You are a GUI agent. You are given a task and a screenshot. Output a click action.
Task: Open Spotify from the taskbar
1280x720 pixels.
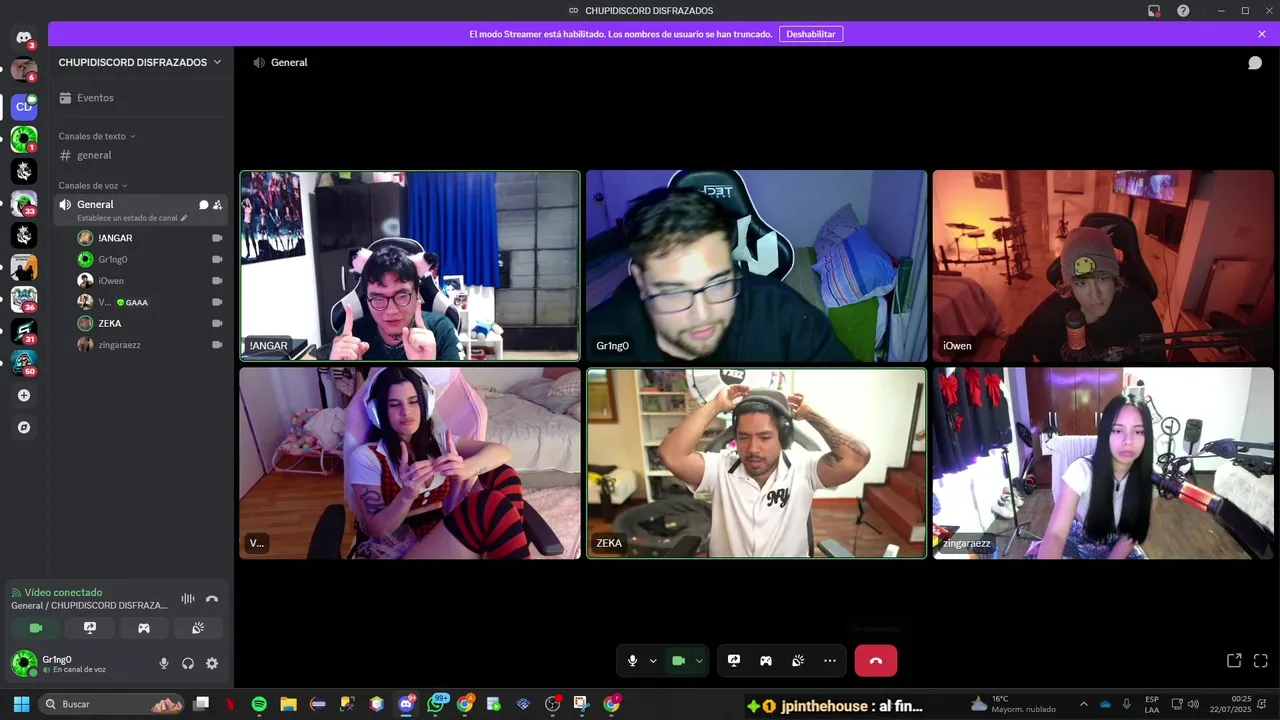point(259,704)
